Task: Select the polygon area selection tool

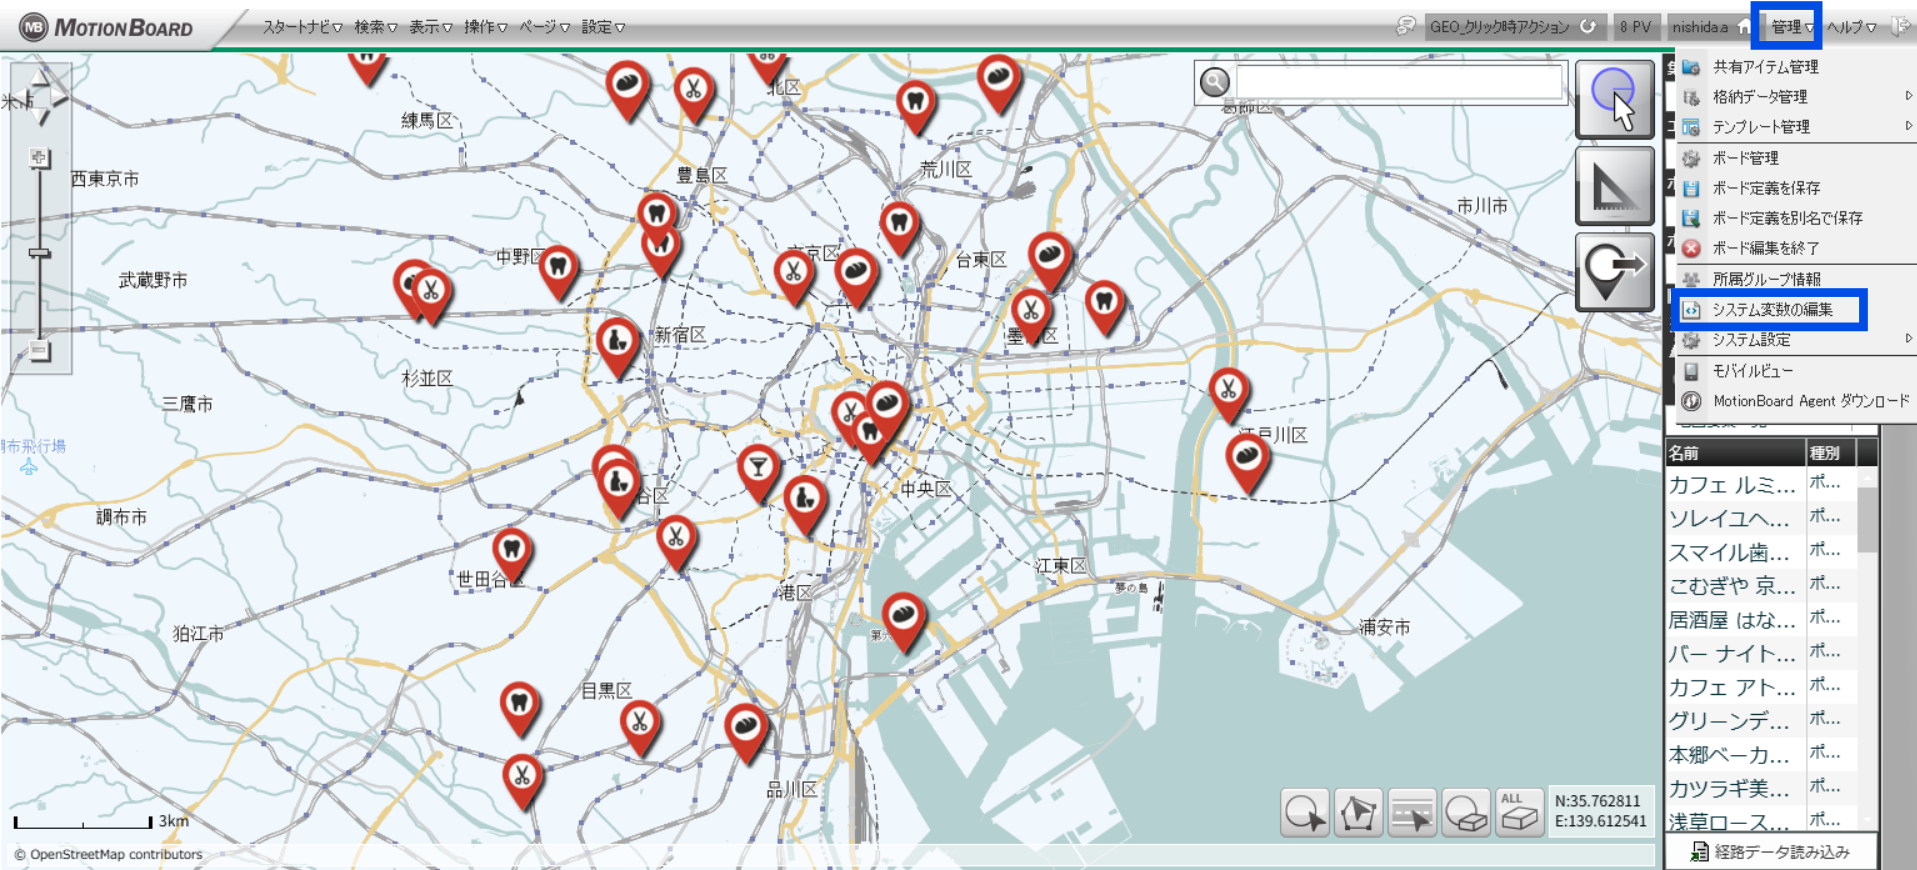Action: [1358, 813]
